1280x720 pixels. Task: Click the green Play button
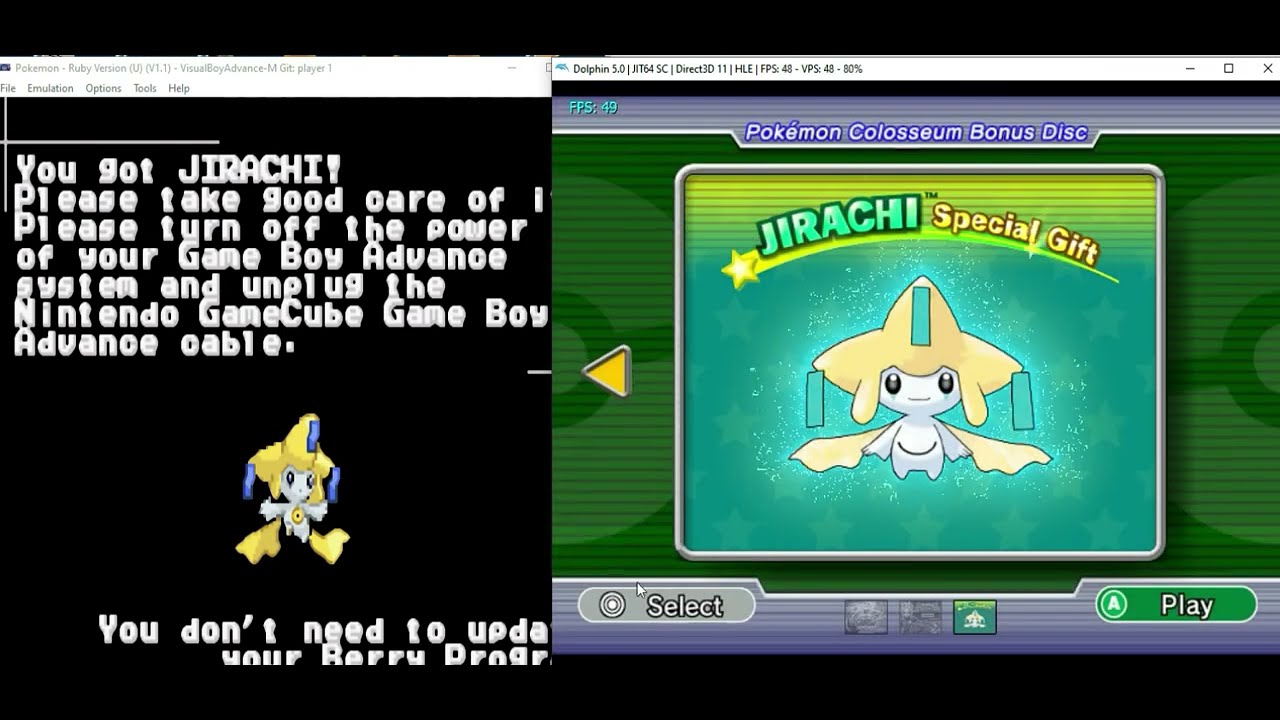click(1176, 605)
